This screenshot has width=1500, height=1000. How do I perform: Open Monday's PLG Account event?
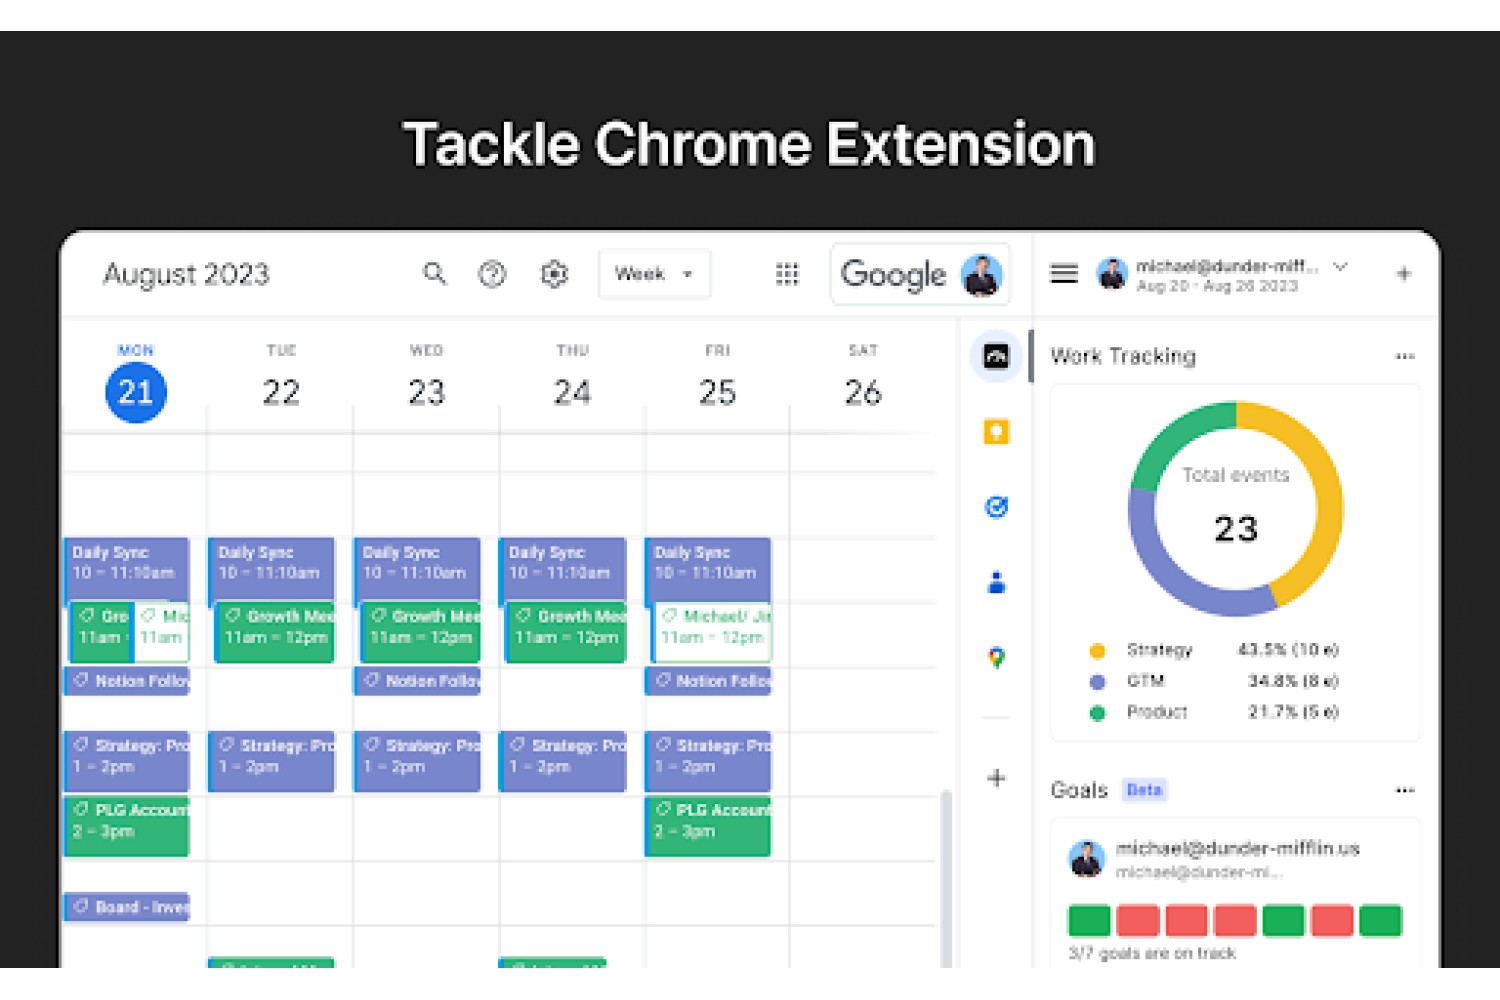(x=127, y=826)
